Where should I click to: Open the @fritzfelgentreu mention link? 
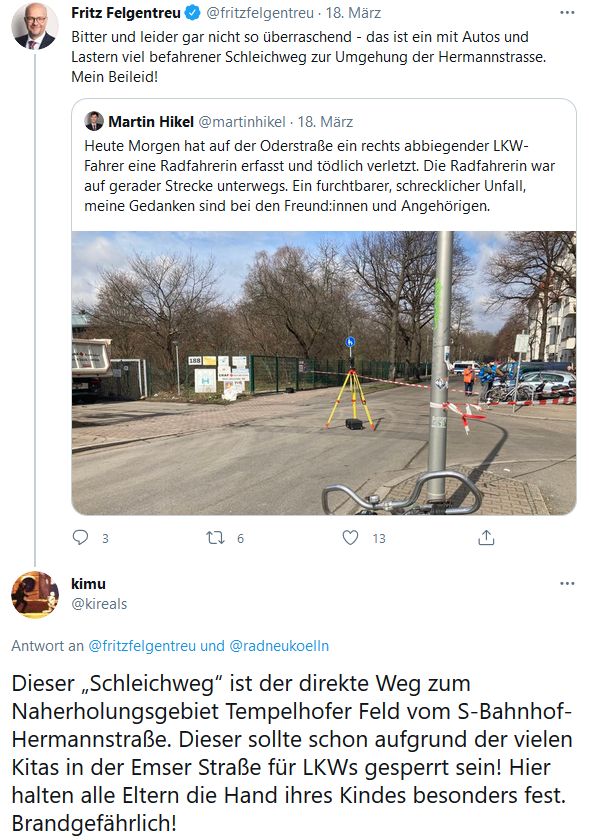tap(142, 646)
